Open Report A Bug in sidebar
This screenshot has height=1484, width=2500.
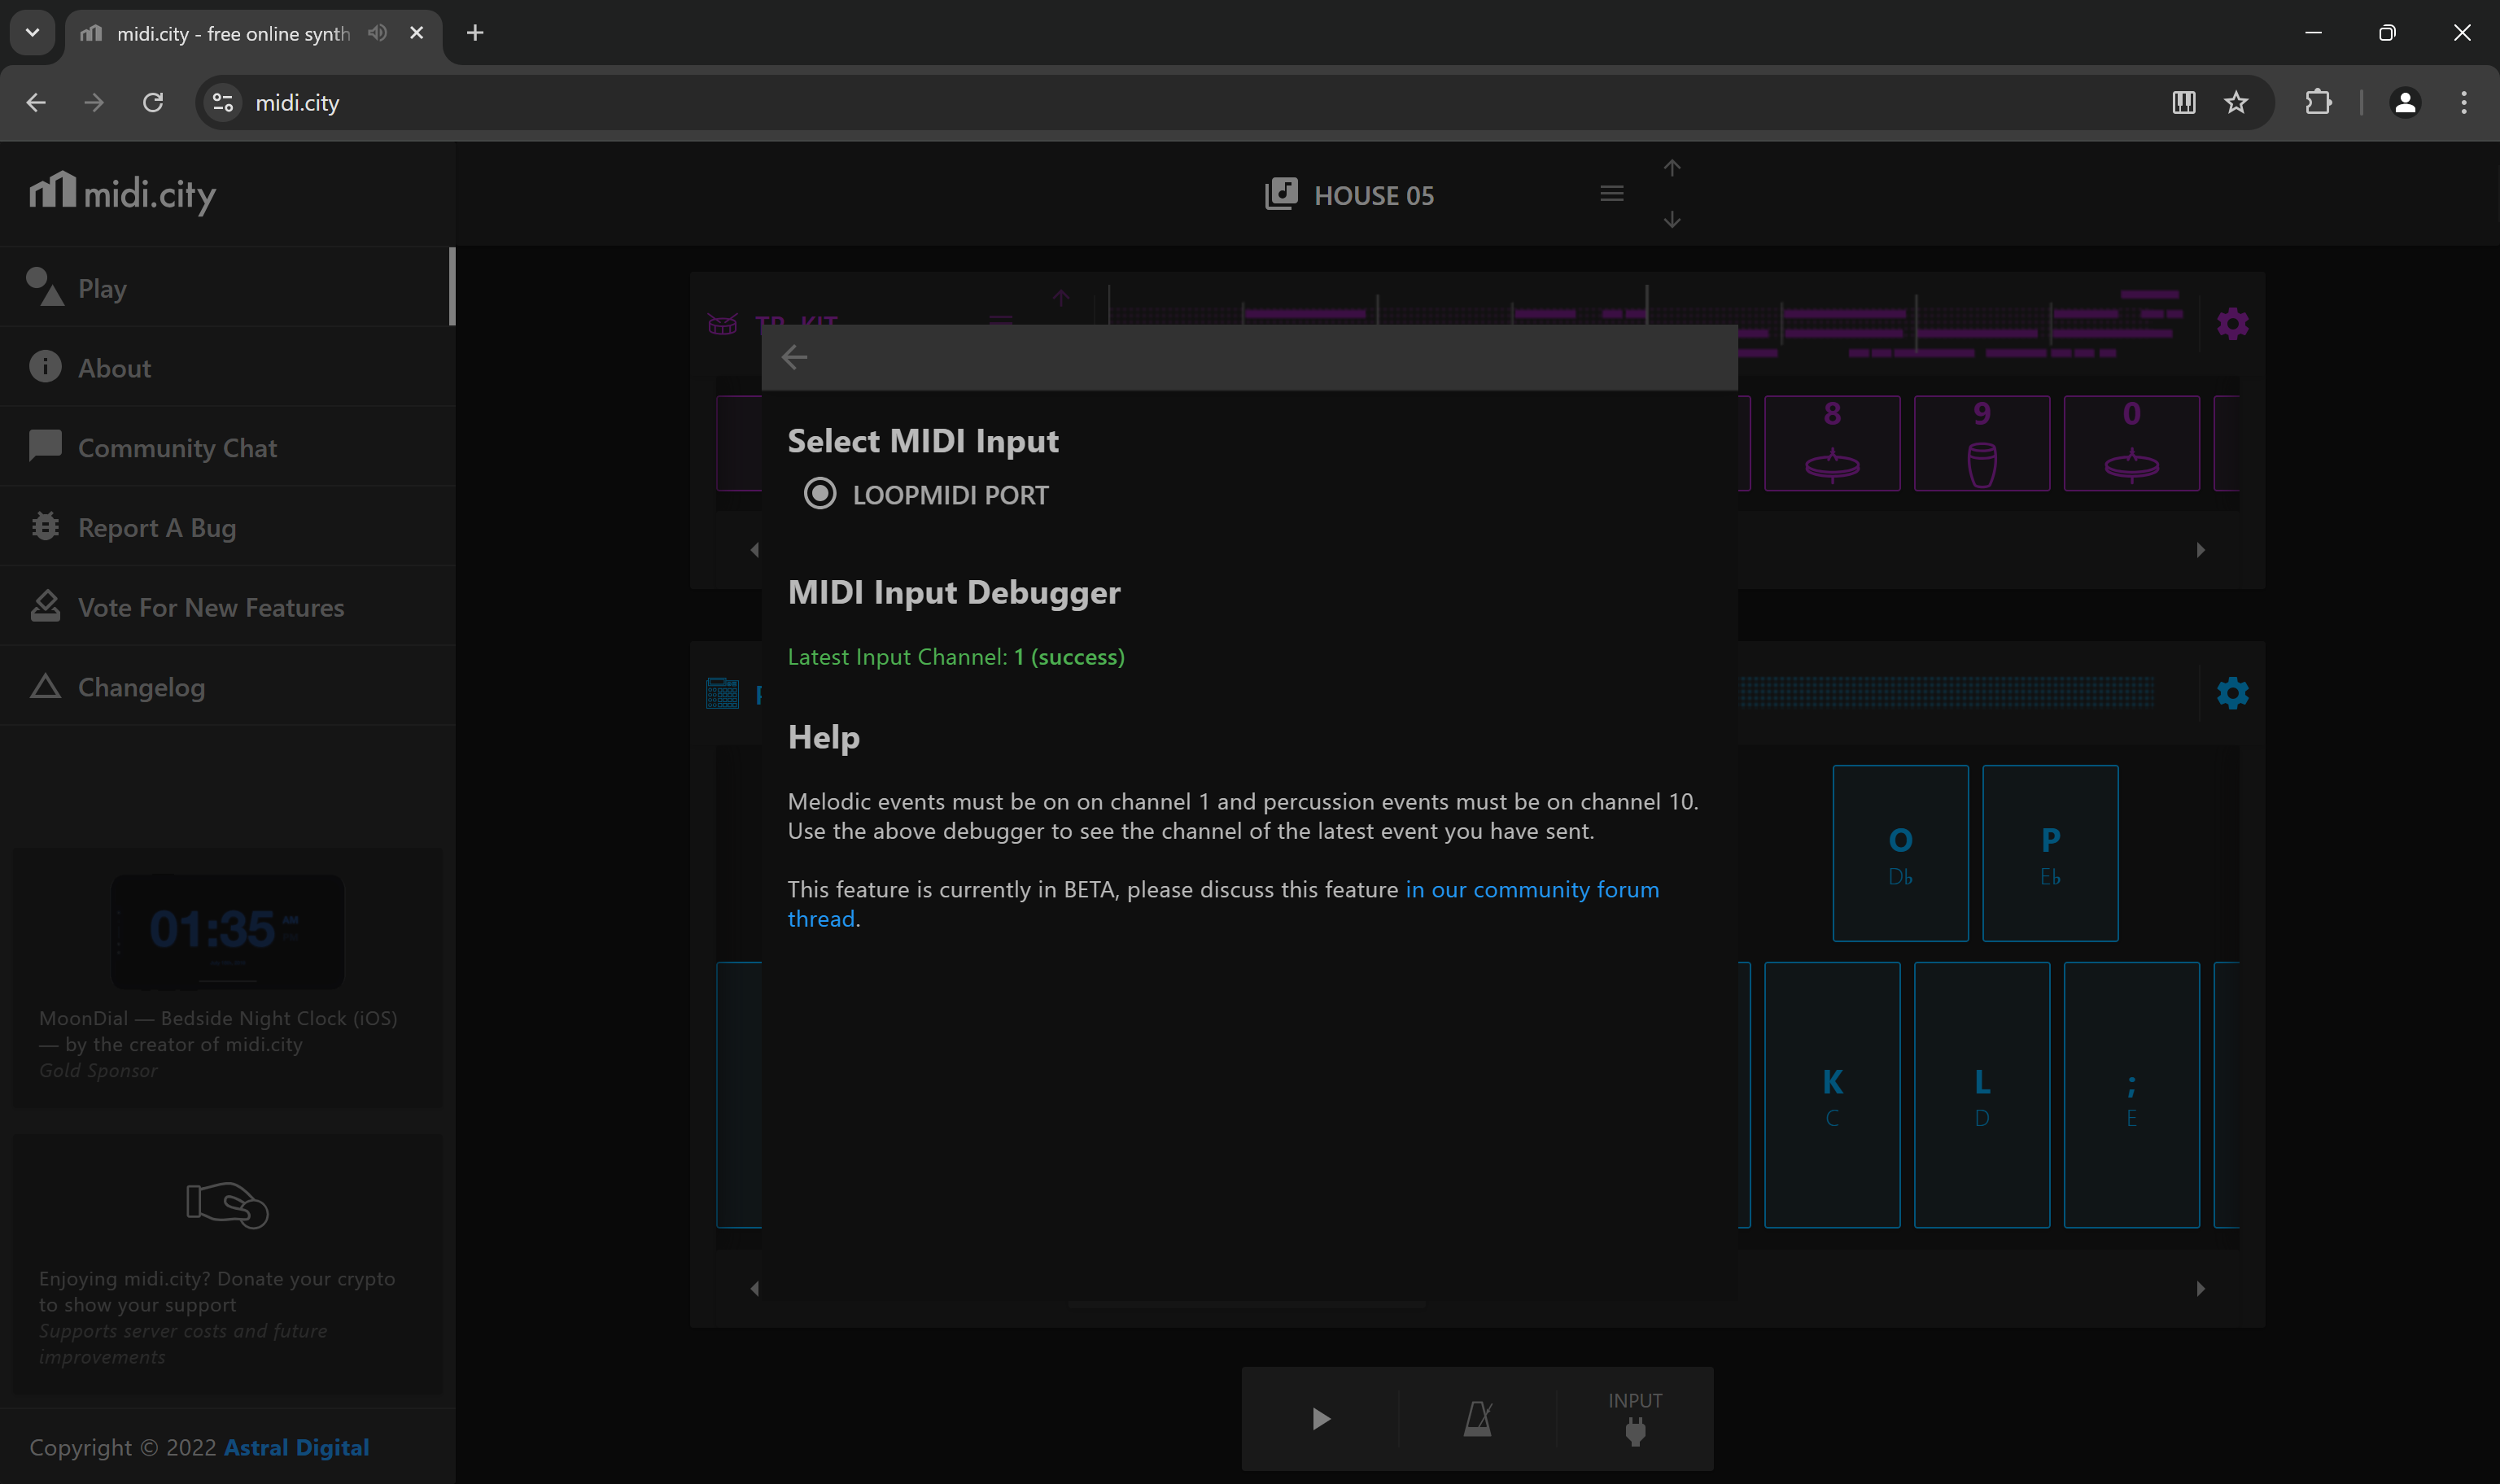226,527
